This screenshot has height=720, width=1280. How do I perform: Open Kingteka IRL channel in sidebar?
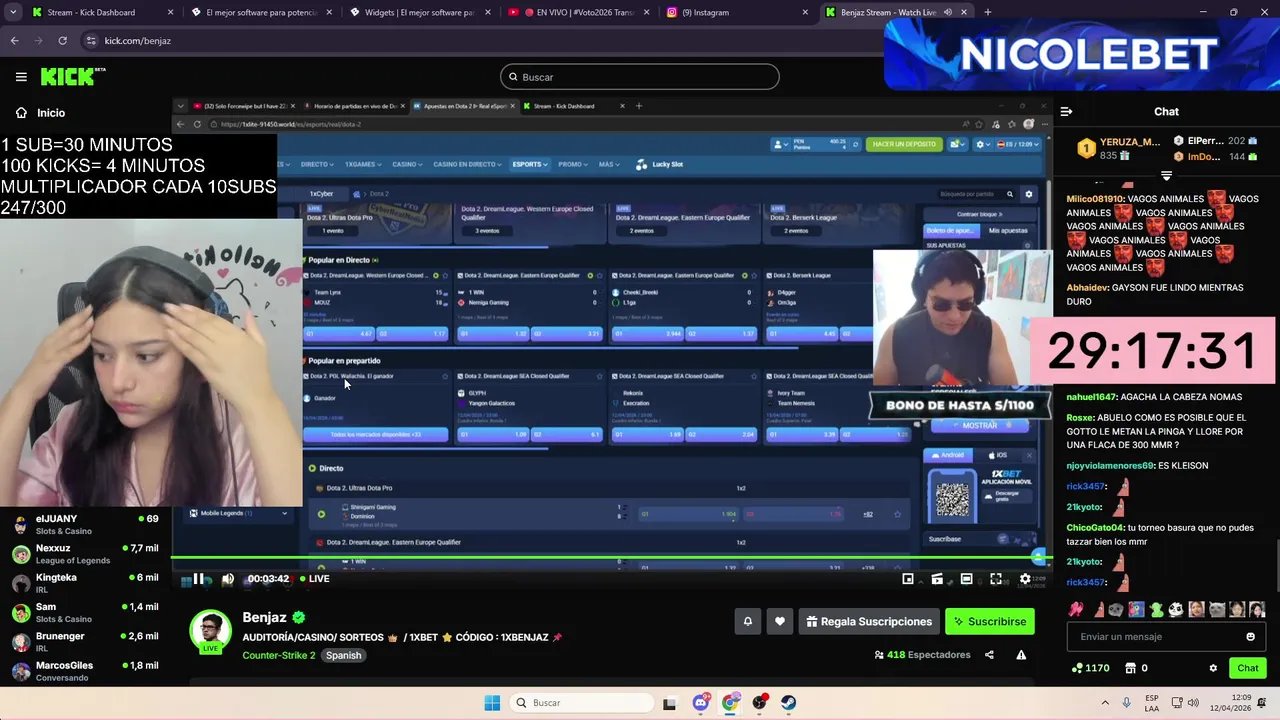85,584
